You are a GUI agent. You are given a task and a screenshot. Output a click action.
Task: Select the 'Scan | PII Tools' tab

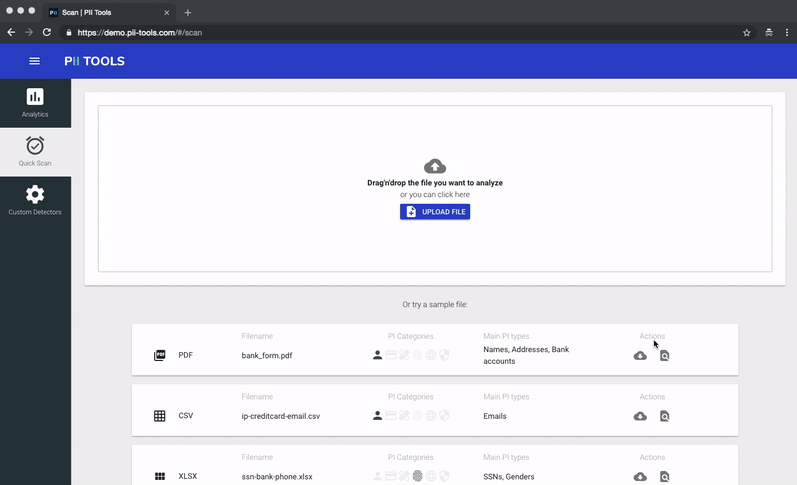109,12
